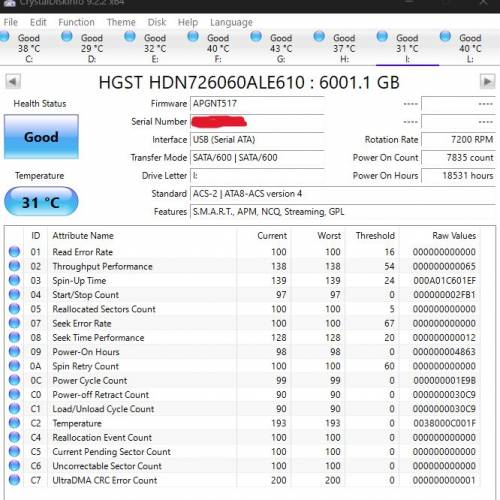Click status orb for Current Pending Sector Count
Screen dimensions: 500x500
tap(14, 452)
